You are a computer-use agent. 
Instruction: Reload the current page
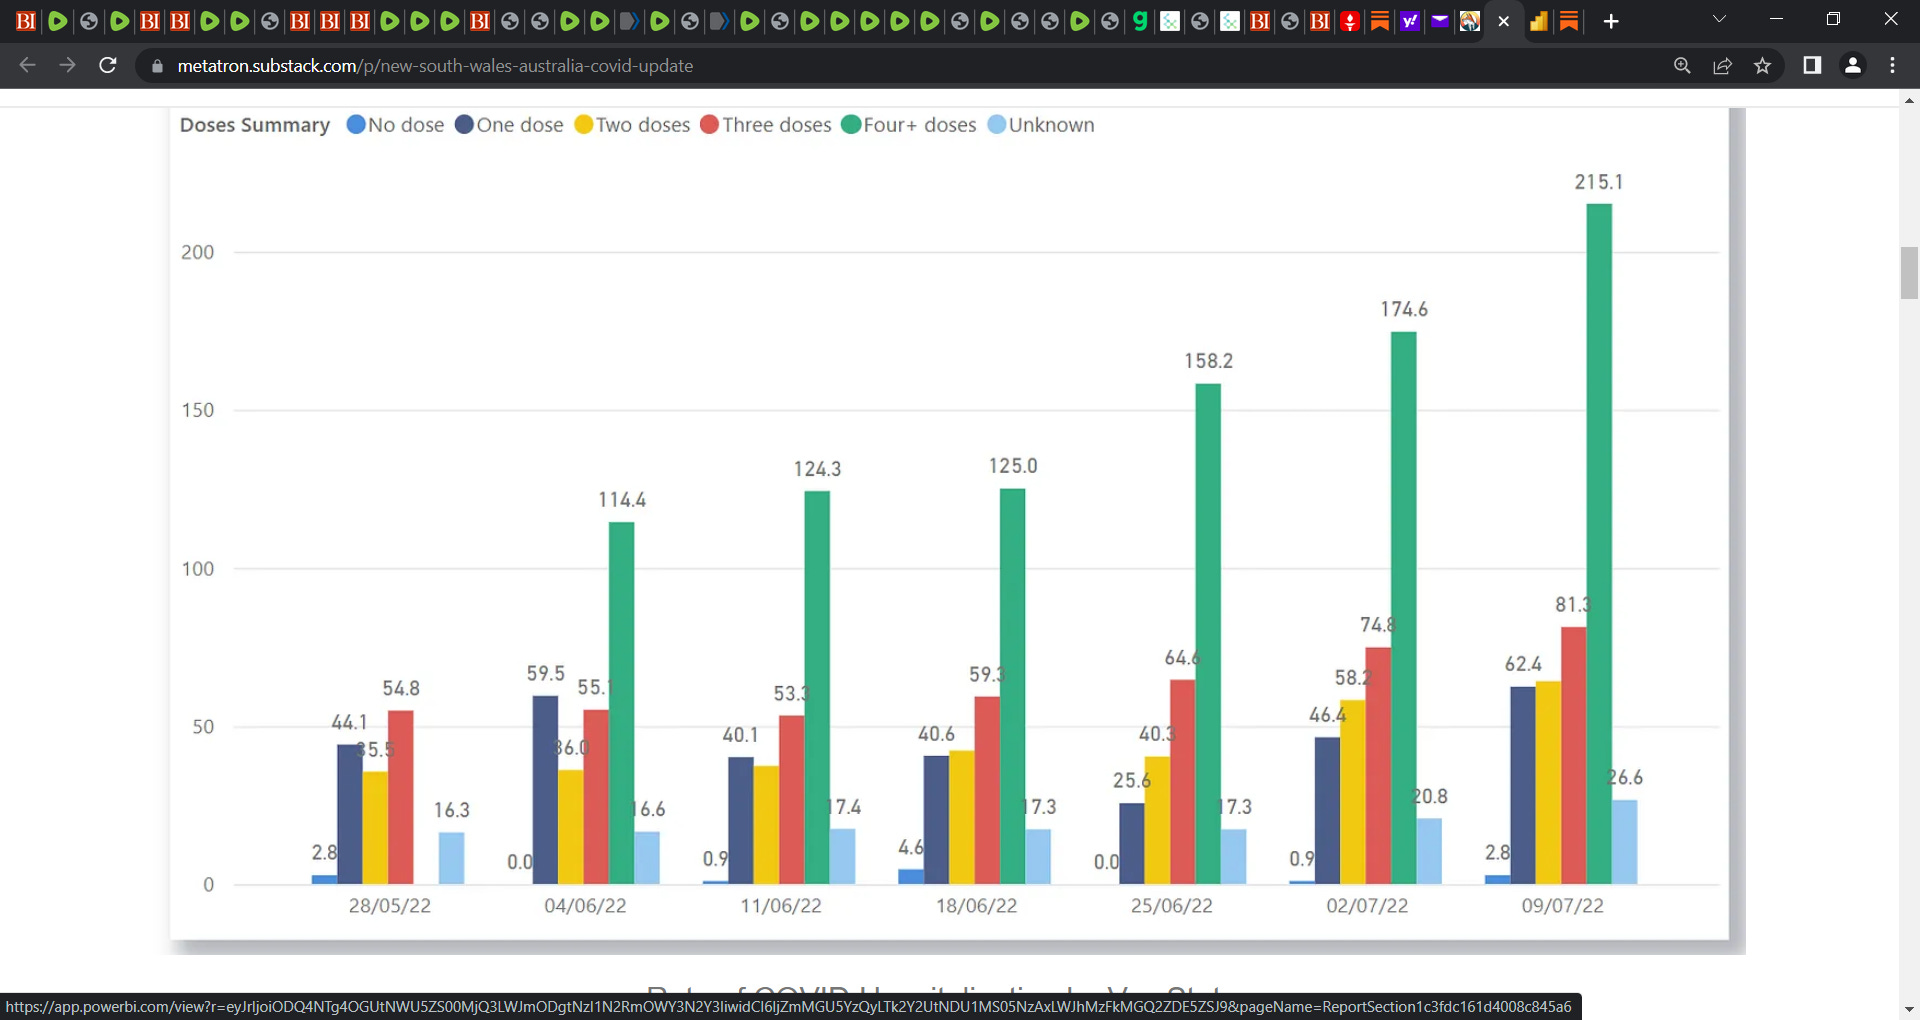click(x=108, y=66)
